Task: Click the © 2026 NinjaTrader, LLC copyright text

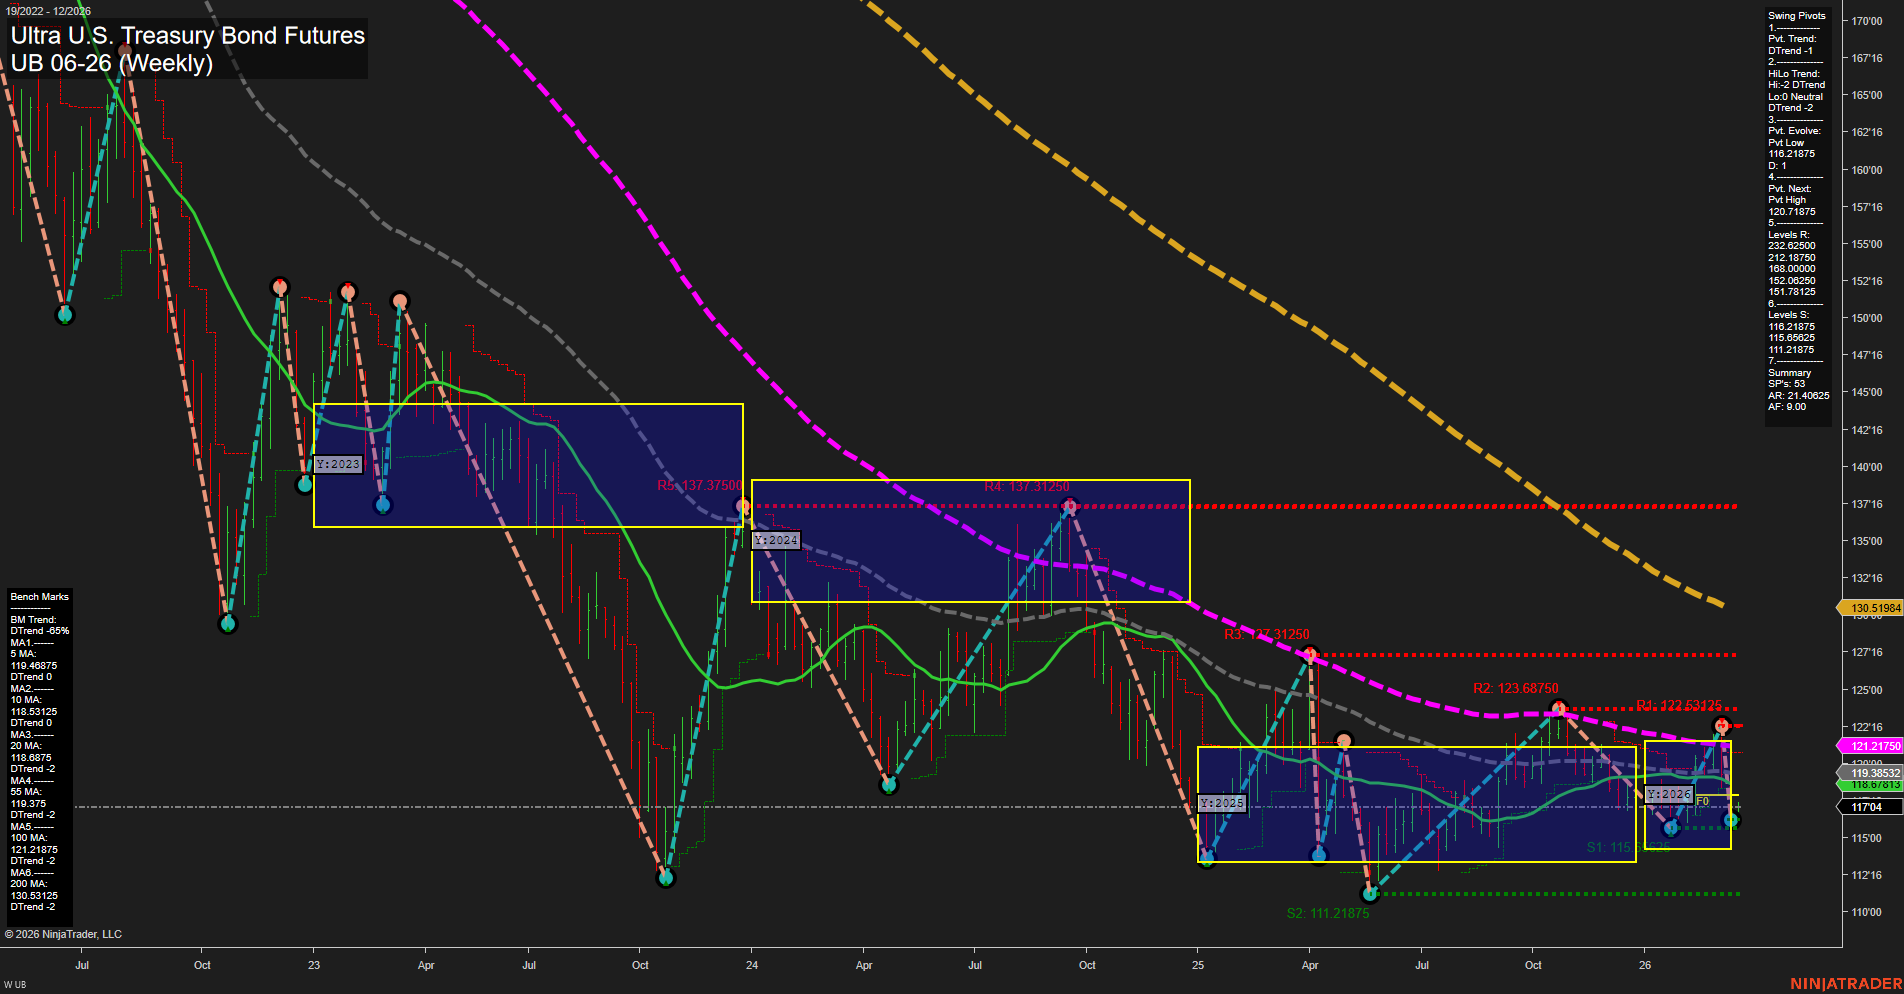Action: tap(64, 933)
